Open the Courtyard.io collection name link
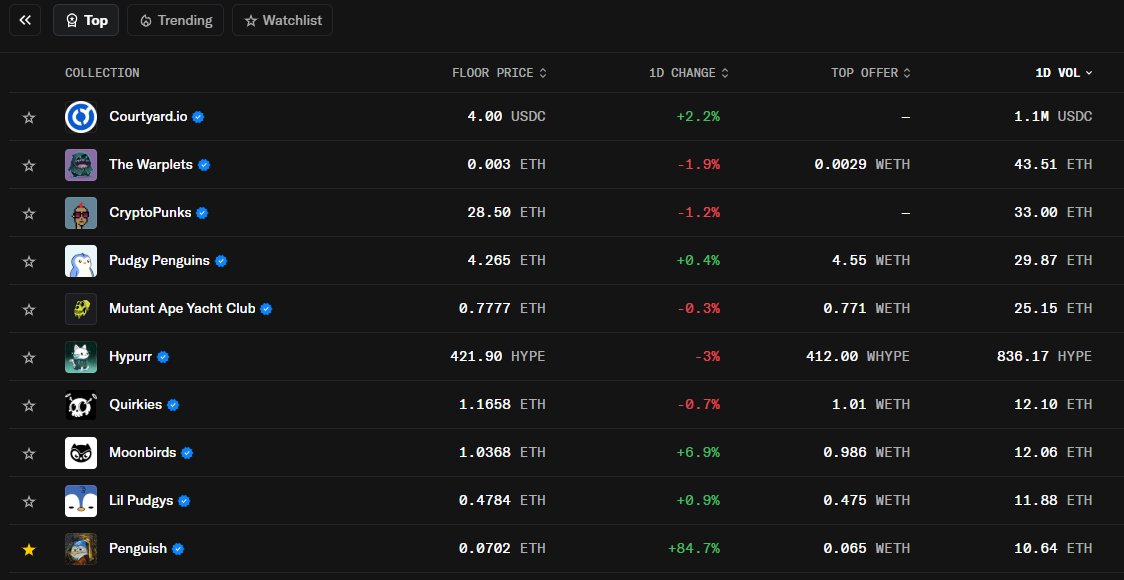Viewport: 1124px width, 580px height. pos(148,116)
